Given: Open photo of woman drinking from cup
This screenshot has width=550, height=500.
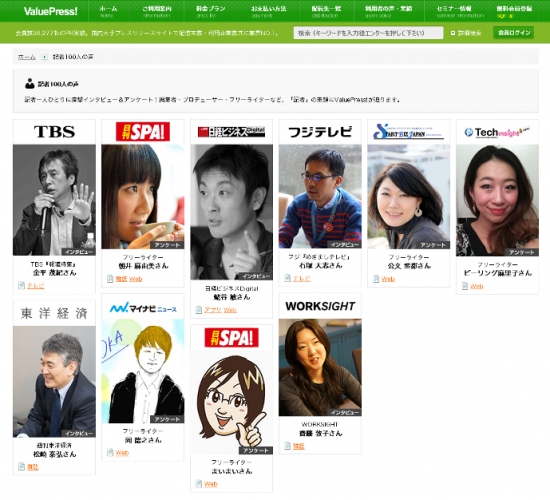Looking at the screenshot, I should [x=143, y=196].
